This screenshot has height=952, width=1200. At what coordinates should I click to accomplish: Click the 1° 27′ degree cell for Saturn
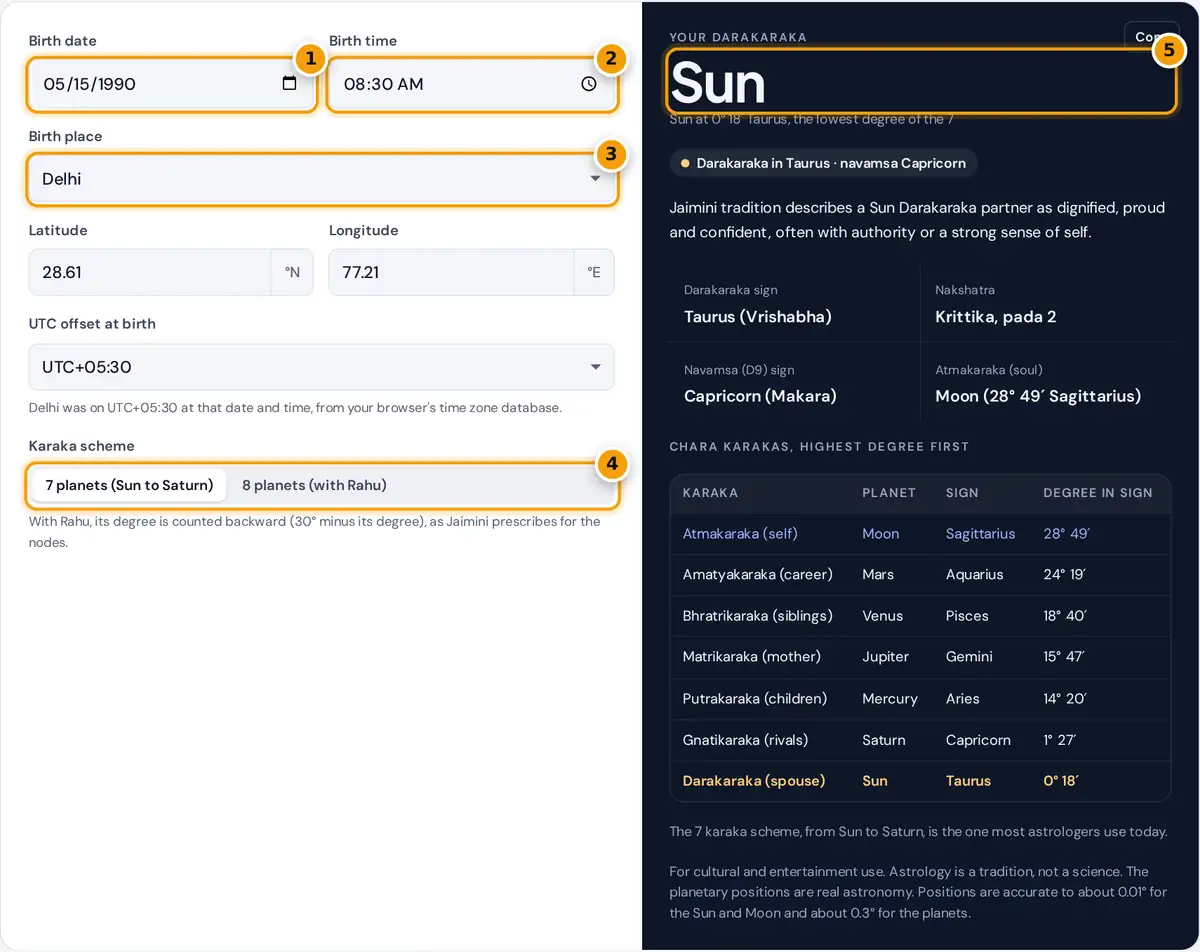(x=1061, y=740)
